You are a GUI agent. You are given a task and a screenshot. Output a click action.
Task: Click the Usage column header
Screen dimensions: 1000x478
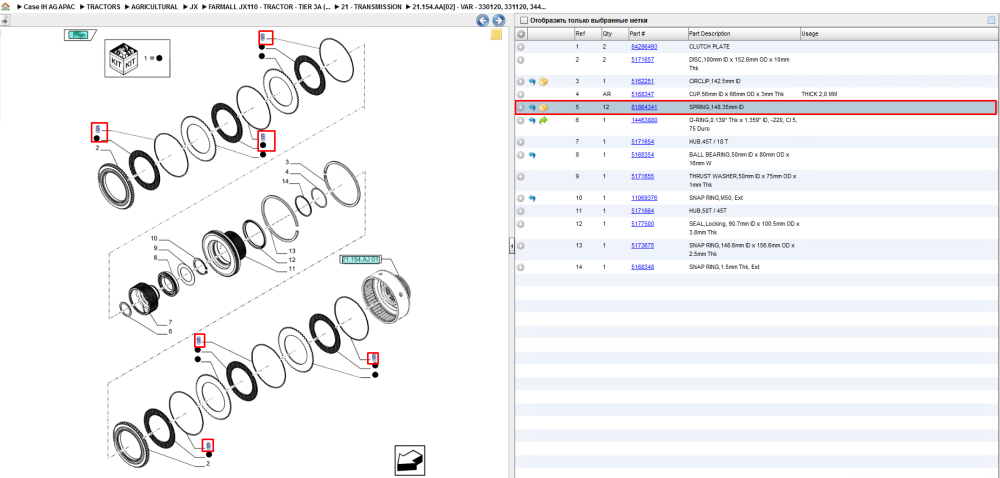coord(897,34)
